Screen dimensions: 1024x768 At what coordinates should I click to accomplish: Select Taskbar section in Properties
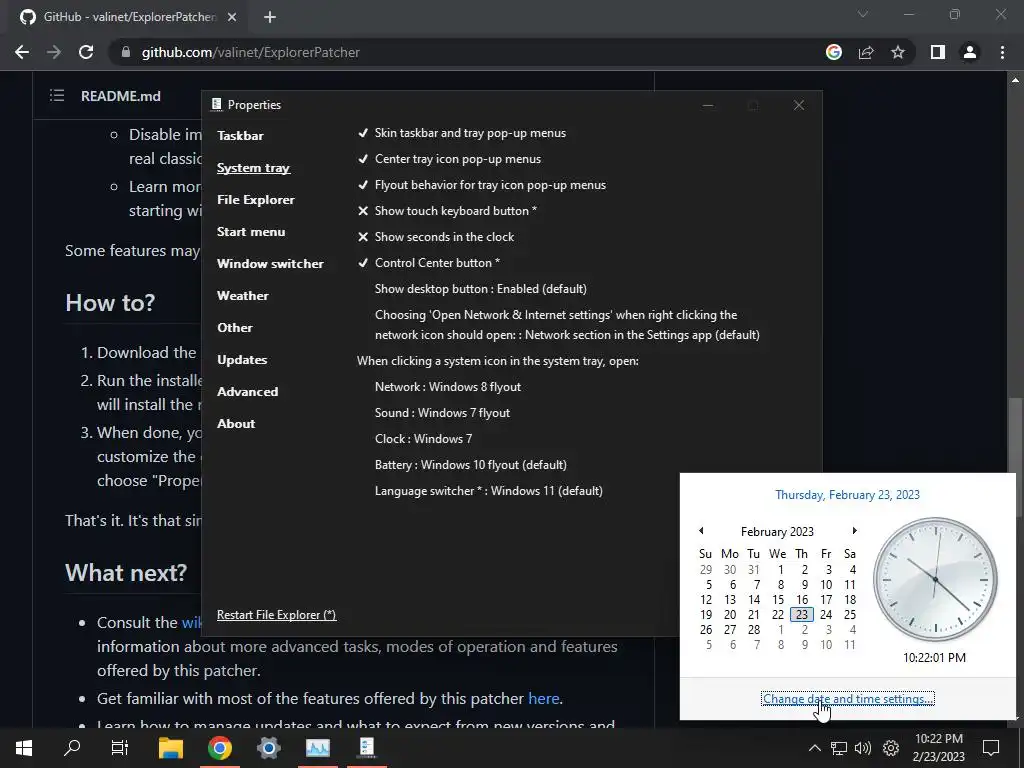click(240, 136)
